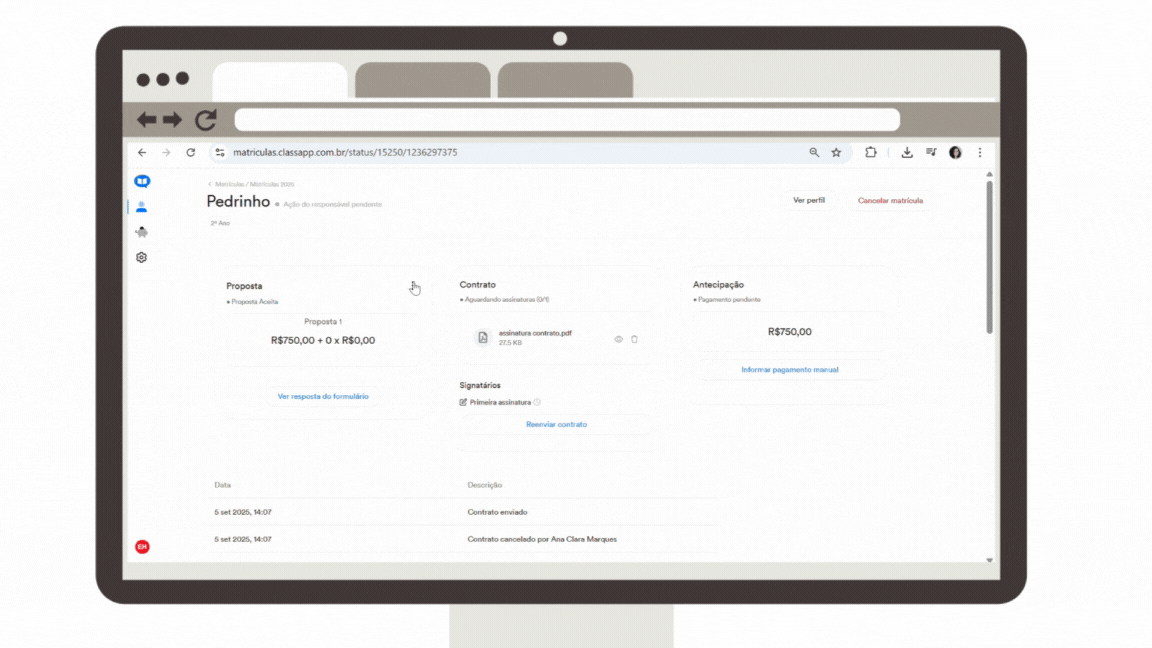Viewport: 1152px width, 648px height.
Task: Click the Ver perfil button
Action: coord(809,201)
